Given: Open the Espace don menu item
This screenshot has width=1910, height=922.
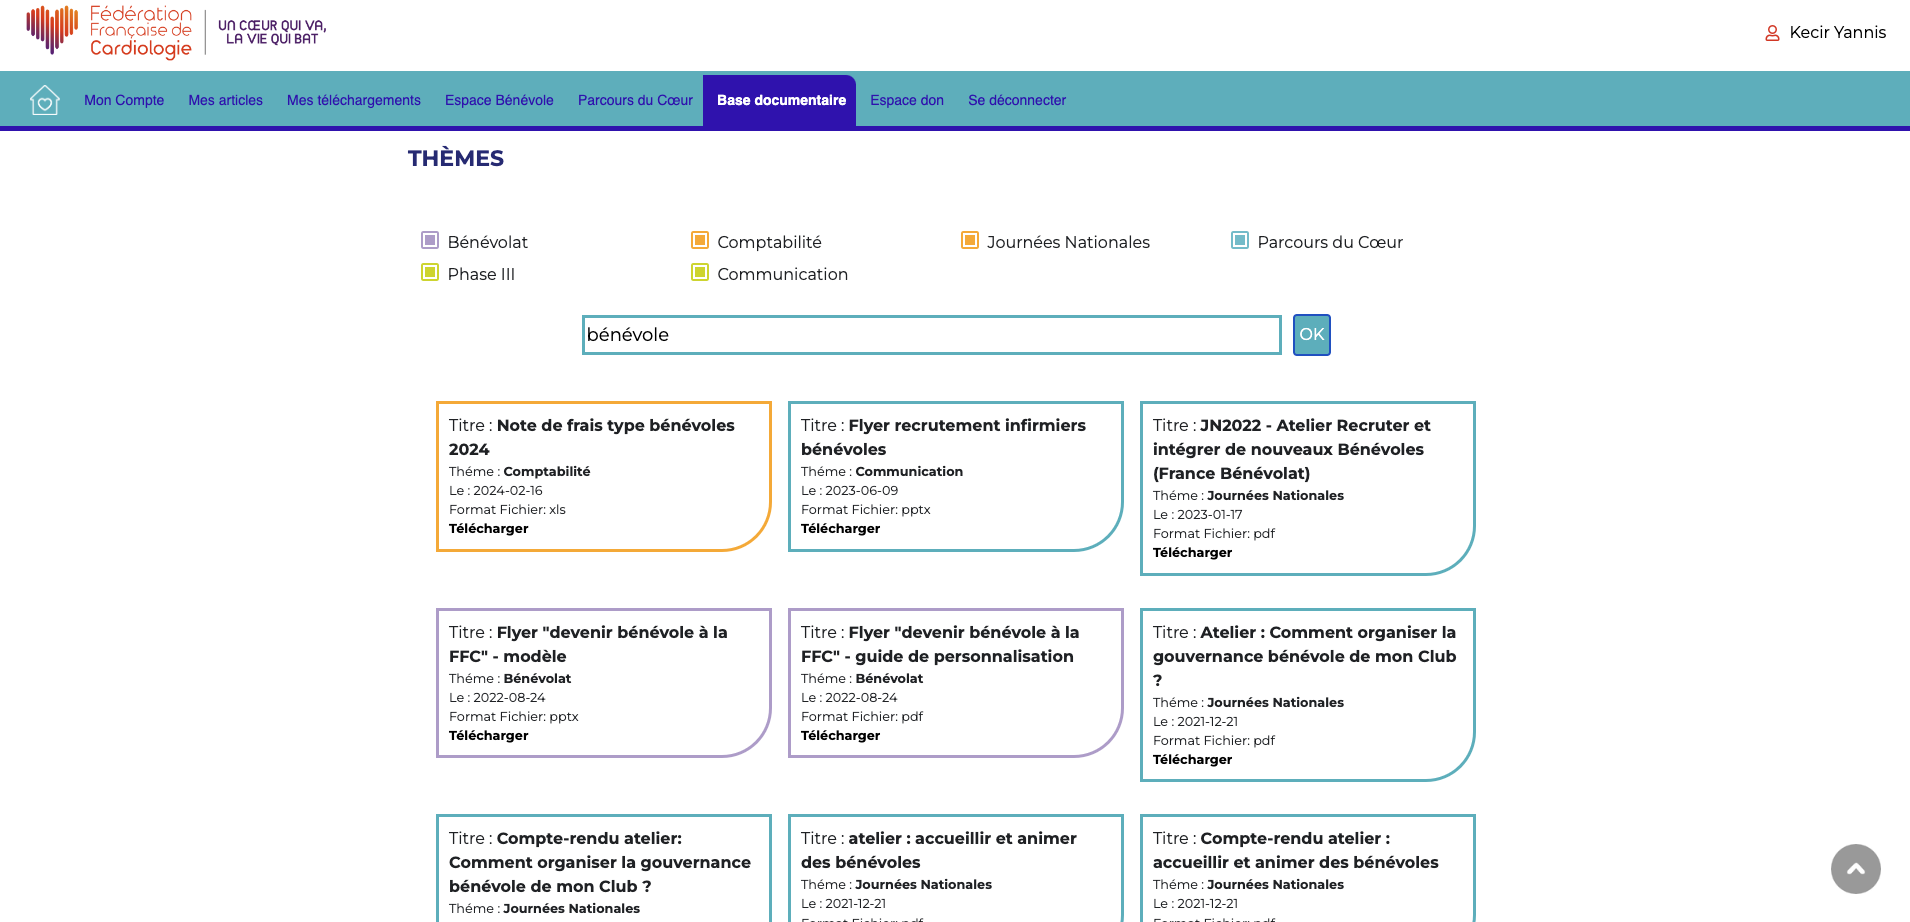Looking at the screenshot, I should 906,100.
